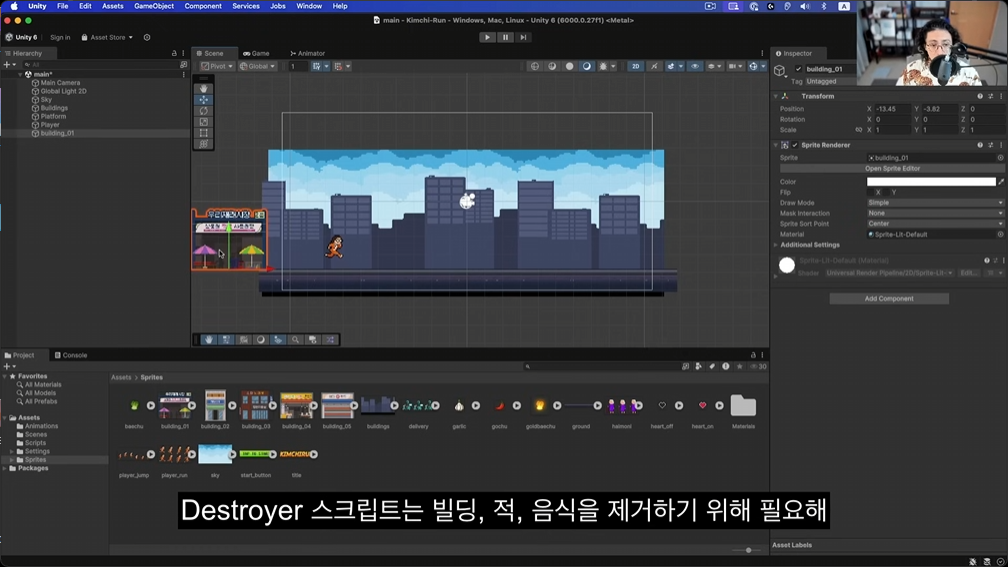This screenshot has width=1008, height=567.
Task: Open the Pivot dropdown
Action: tap(217, 66)
